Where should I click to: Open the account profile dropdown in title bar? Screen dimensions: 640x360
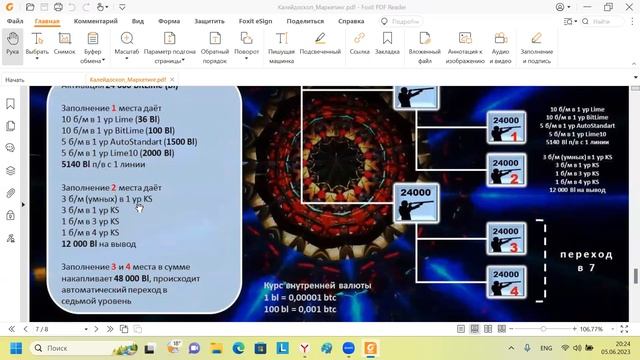tap(563, 7)
